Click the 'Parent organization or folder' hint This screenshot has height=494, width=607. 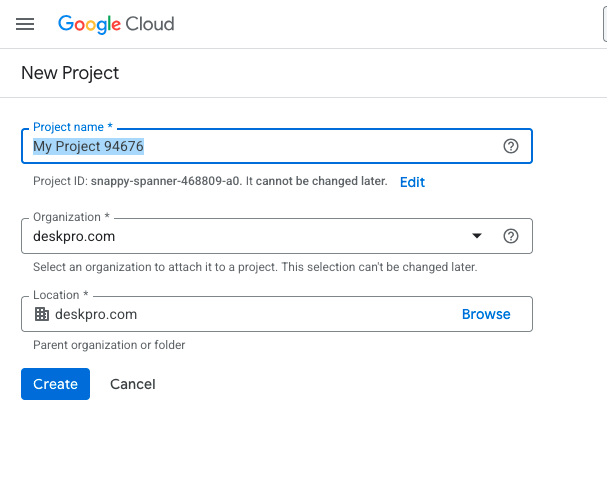(109, 345)
